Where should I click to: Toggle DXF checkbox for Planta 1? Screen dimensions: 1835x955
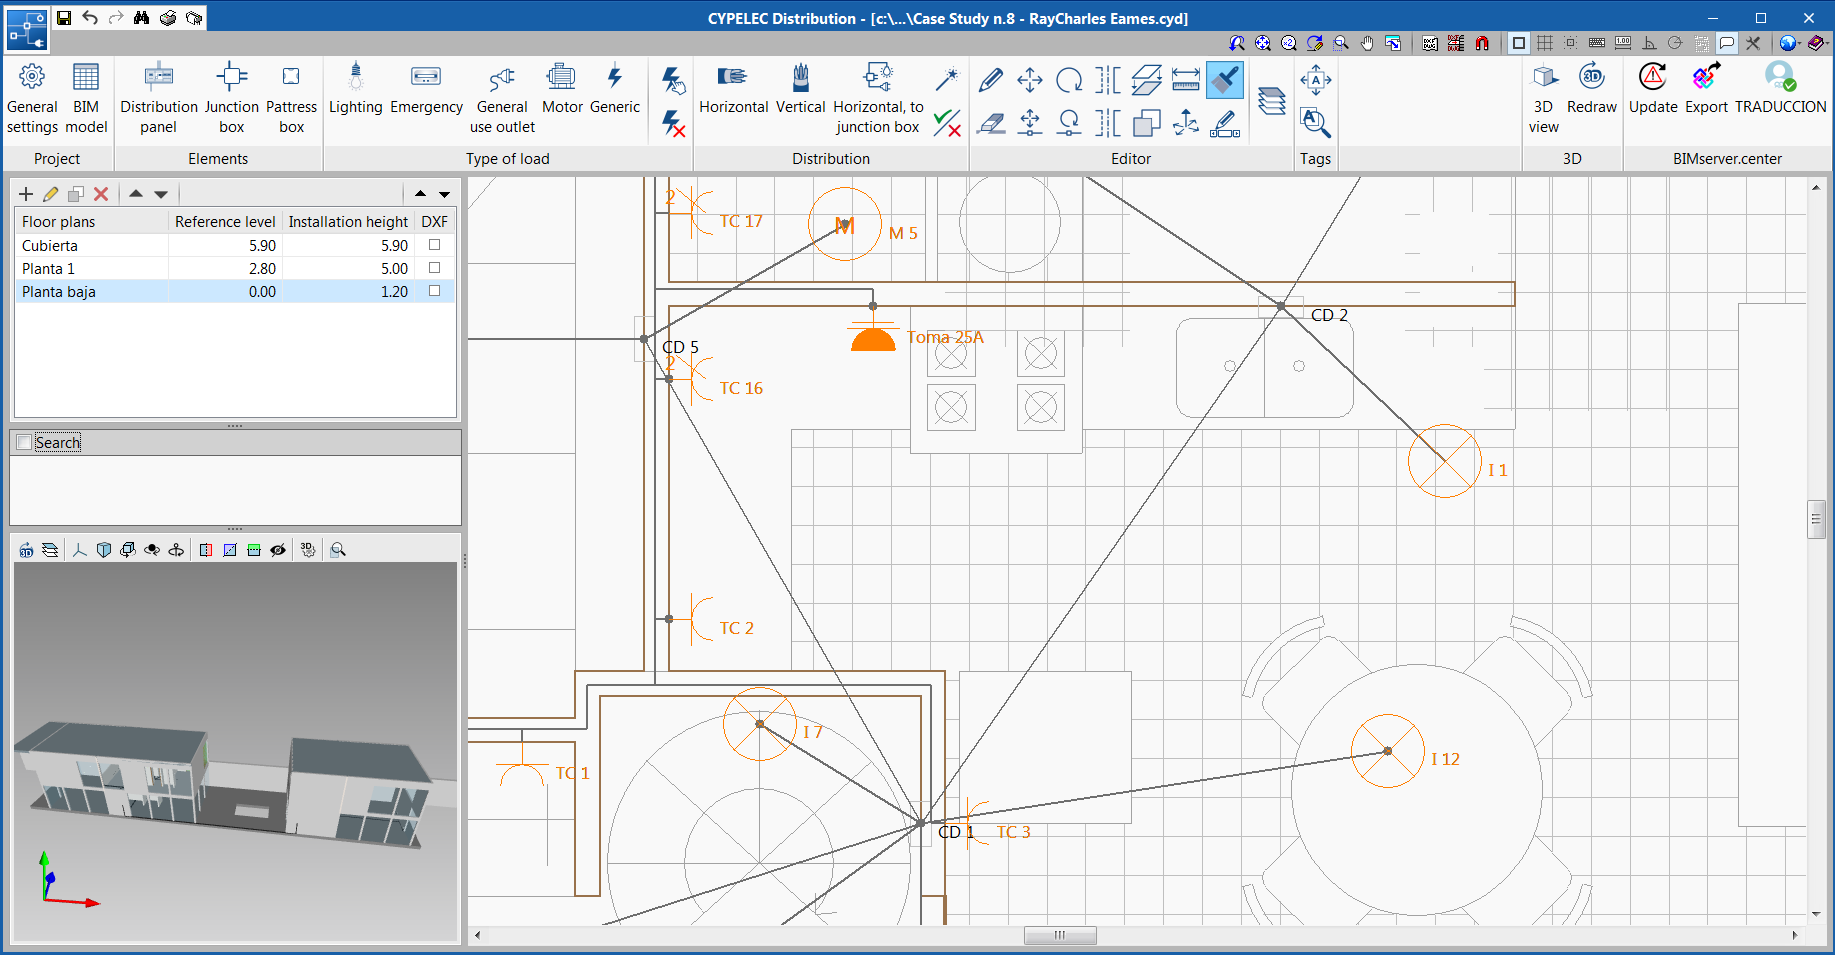click(x=434, y=268)
